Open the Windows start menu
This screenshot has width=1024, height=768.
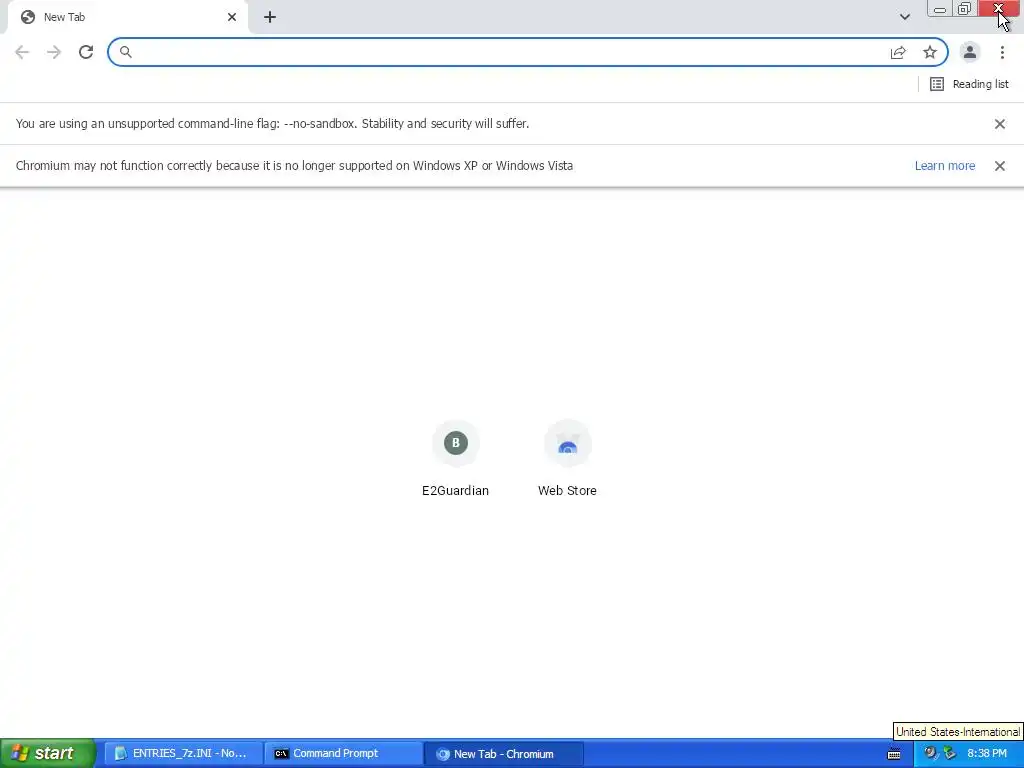pos(47,754)
